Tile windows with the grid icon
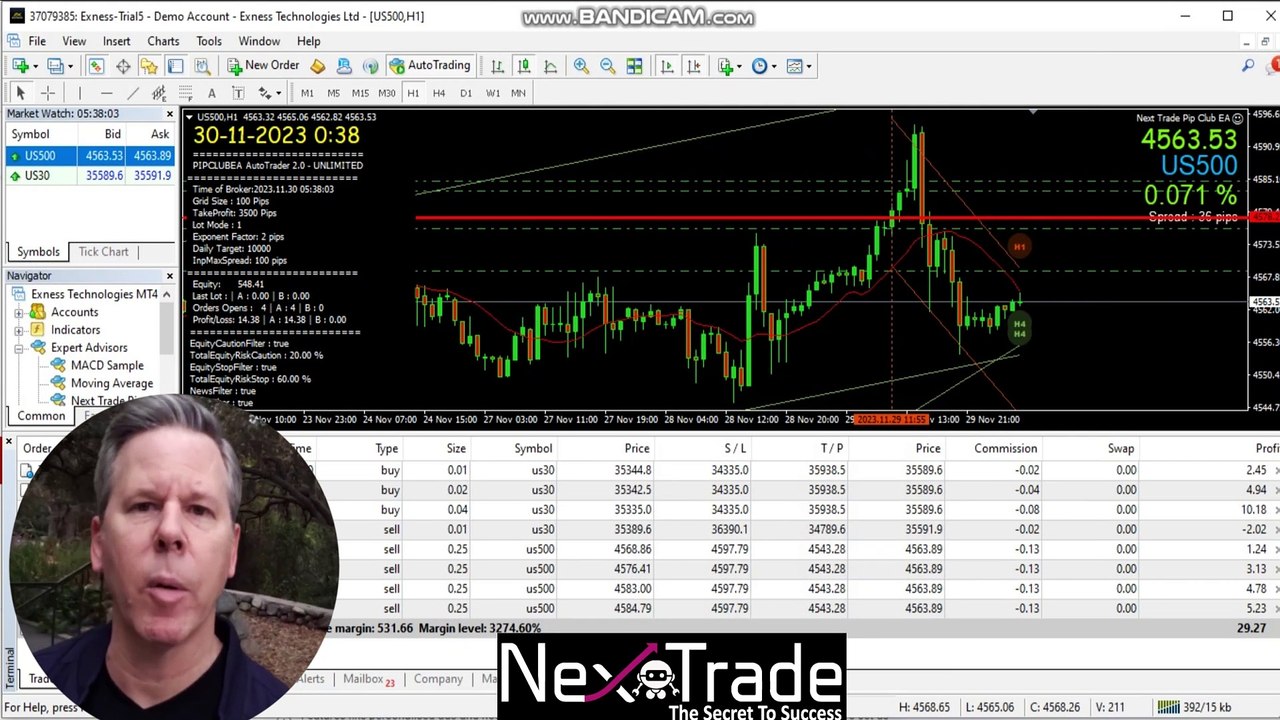 coord(634,66)
